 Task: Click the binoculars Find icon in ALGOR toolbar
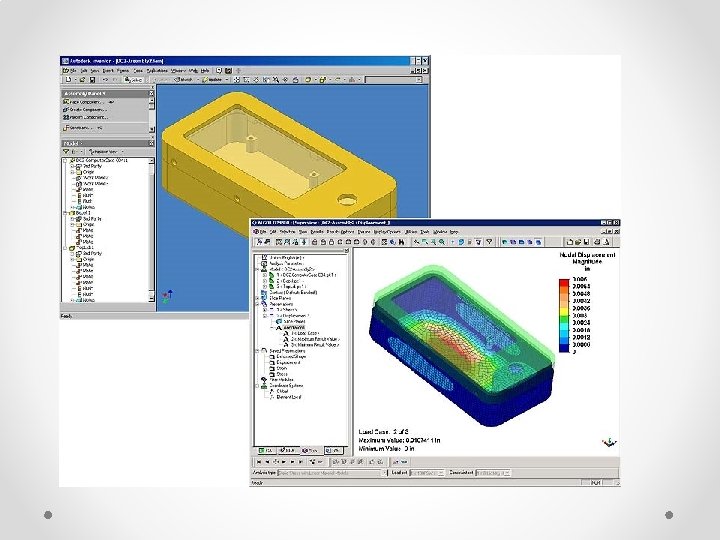tap(402, 242)
